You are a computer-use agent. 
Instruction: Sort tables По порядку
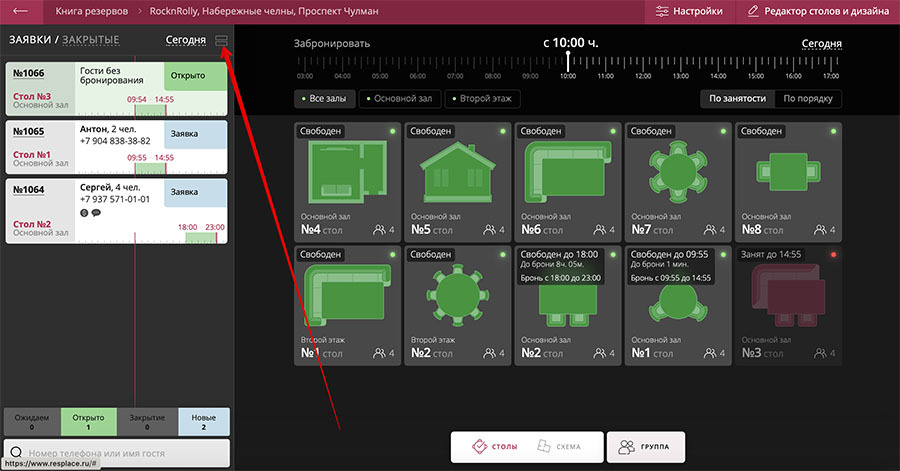[808, 99]
